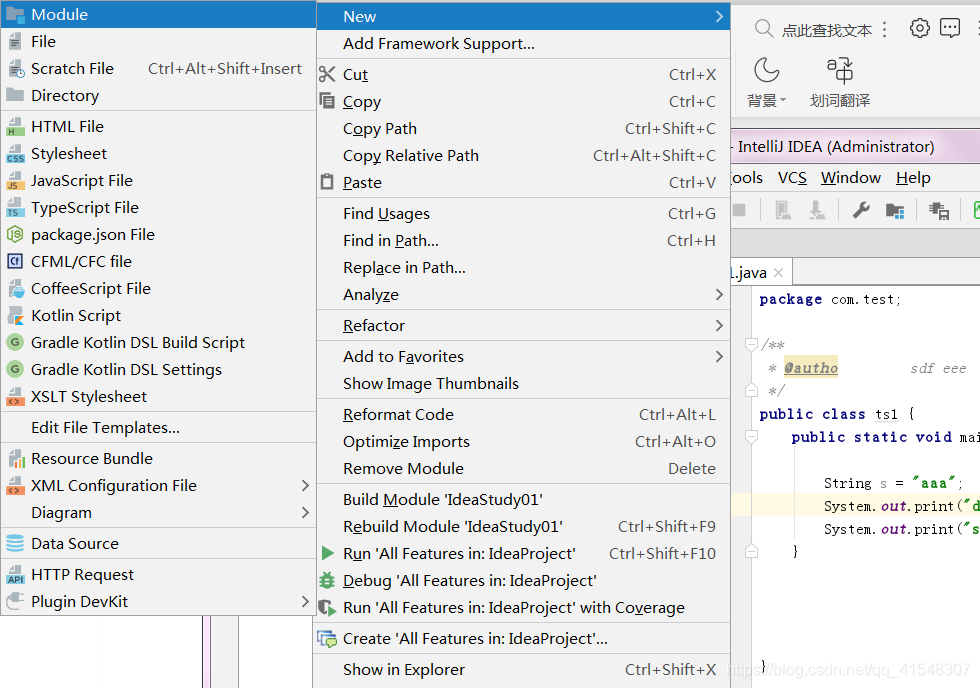The height and width of the screenshot is (688, 980).
Task: Choose Build Module 'IdeaStudy01'
Action: point(523,500)
